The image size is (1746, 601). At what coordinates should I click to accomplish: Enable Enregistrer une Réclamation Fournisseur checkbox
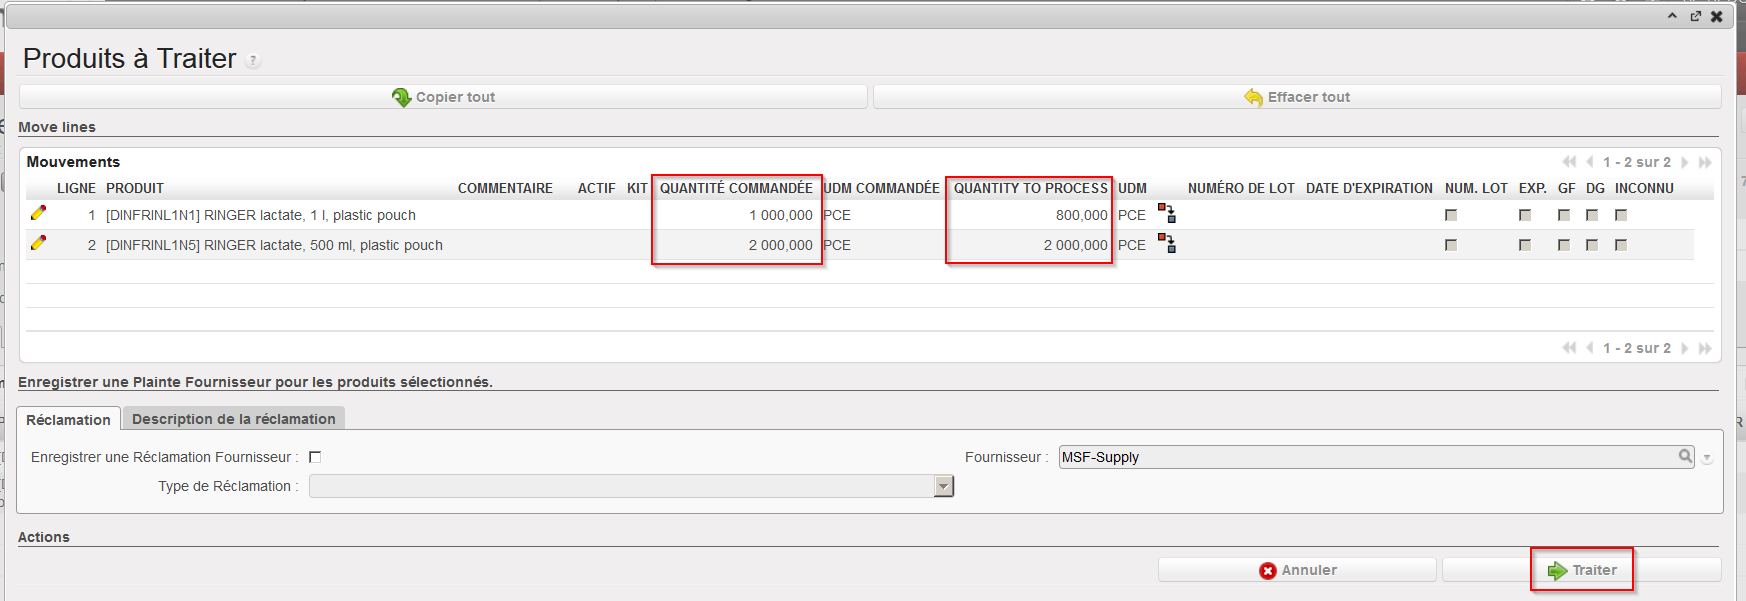coord(315,457)
